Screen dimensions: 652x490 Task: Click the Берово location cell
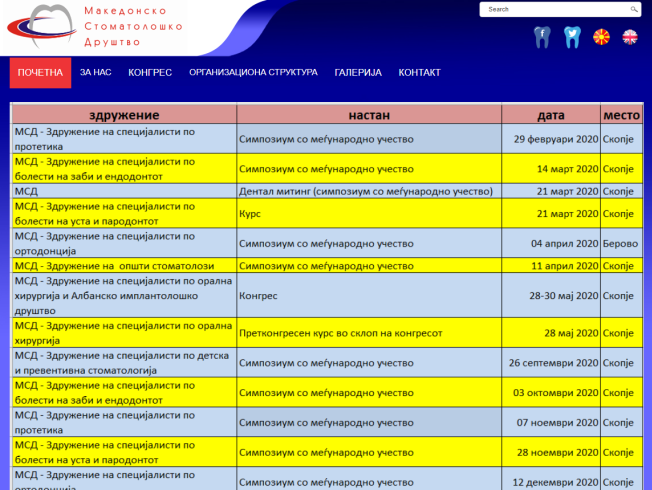coord(620,243)
